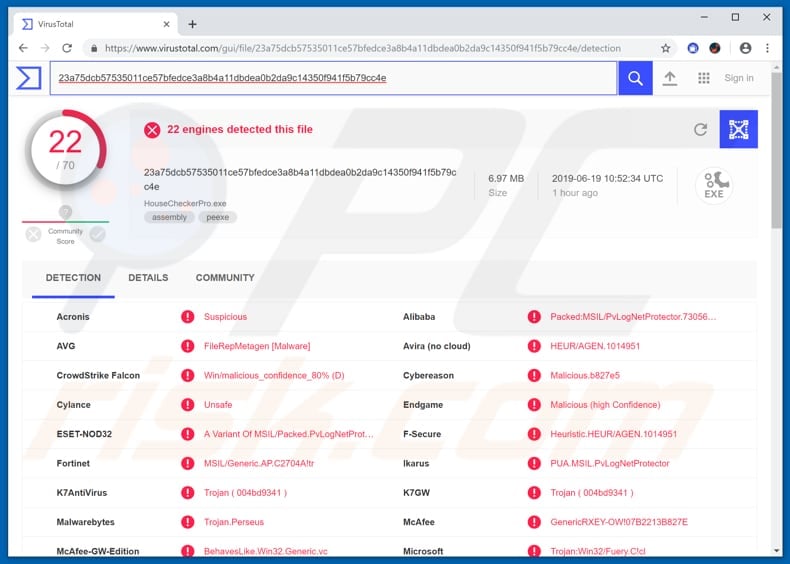The height and width of the screenshot is (564, 790).
Task: Click the page vertical scrollbar thumb
Action: point(776,149)
